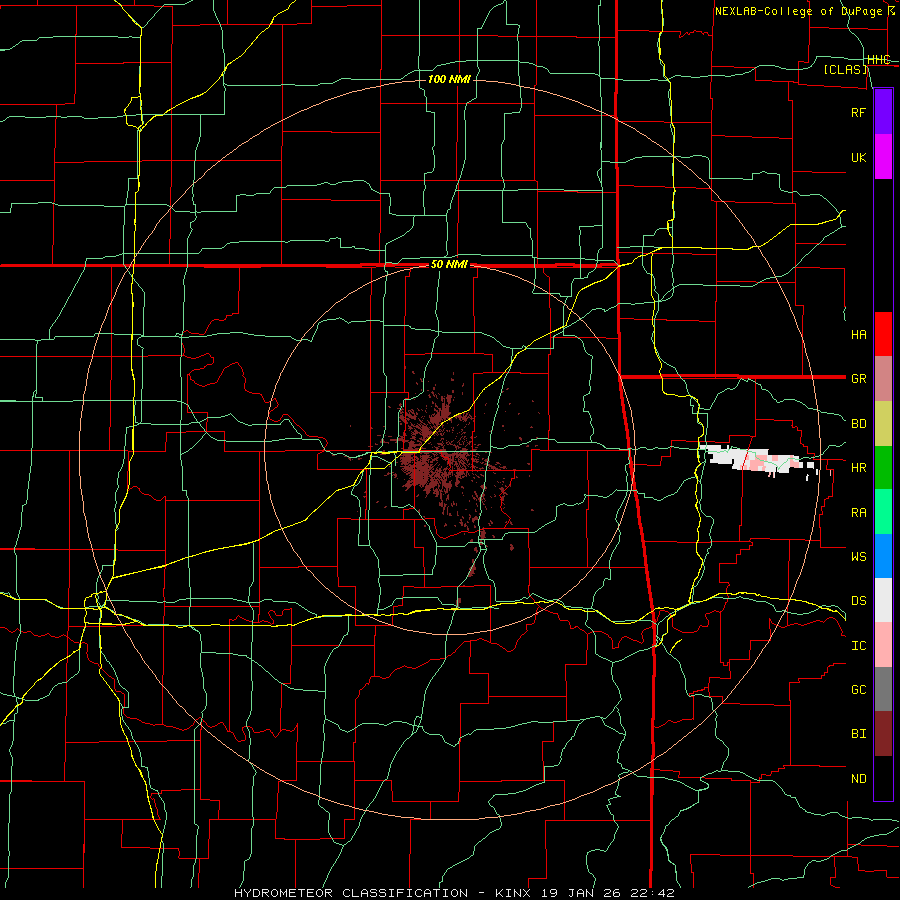Click the BI legend label
The width and height of the screenshot is (900, 900).
(x=858, y=734)
